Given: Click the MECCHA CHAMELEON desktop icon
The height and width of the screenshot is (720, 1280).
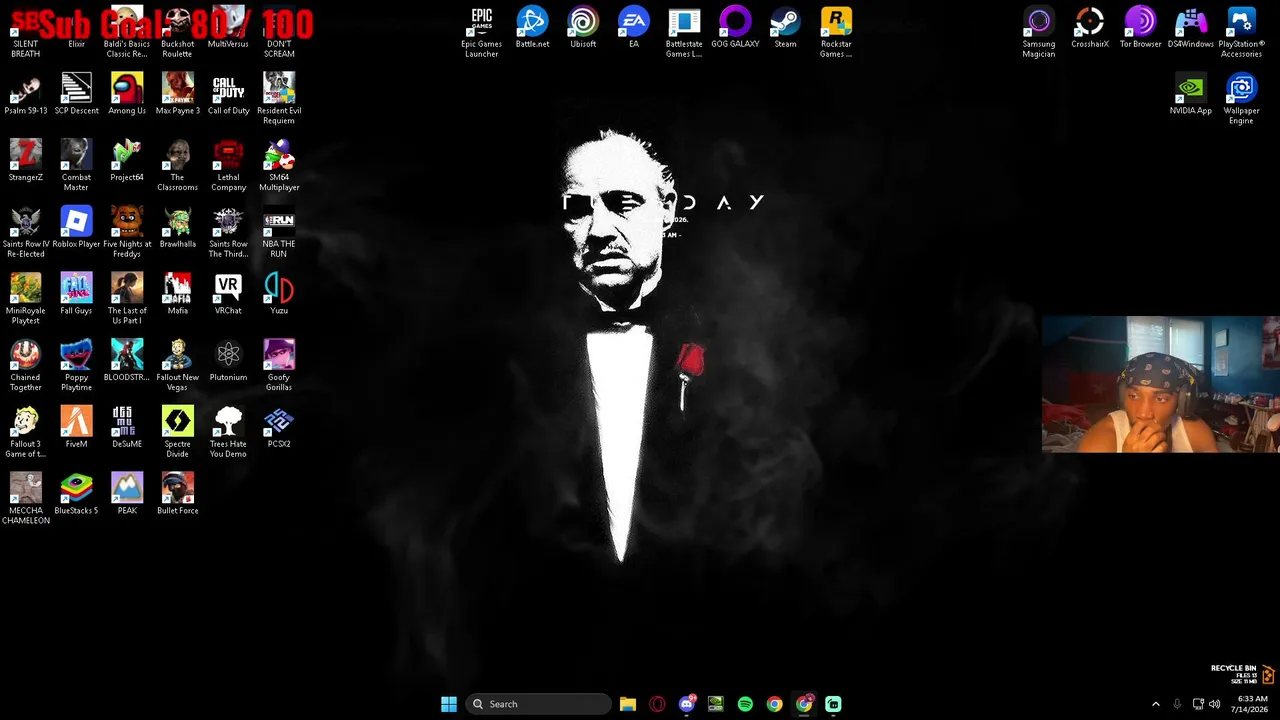Looking at the screenshot, I should (25, 499).
